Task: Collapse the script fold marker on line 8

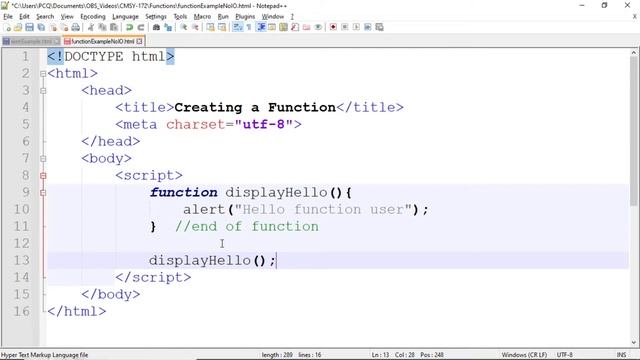Action: coord(43,176)
